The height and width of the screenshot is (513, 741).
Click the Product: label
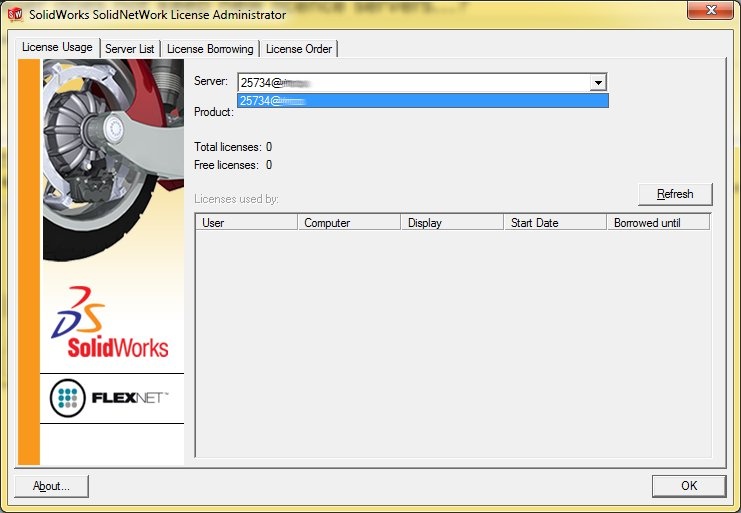tap(214, 112)
